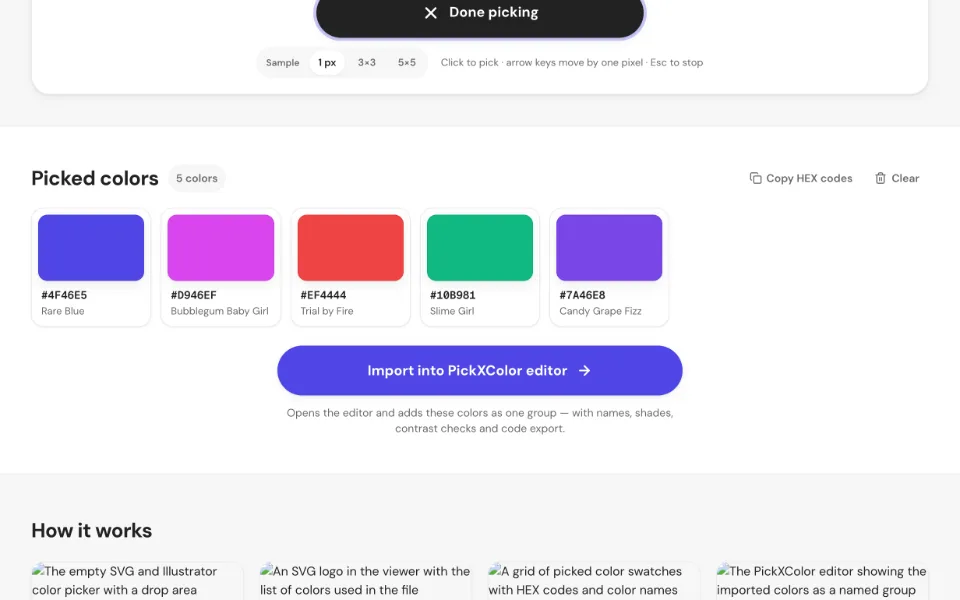This screenshot has height=600, width=960.
Task: Click the #EF4444 hex code text
Action: click(x=323, y=295)
